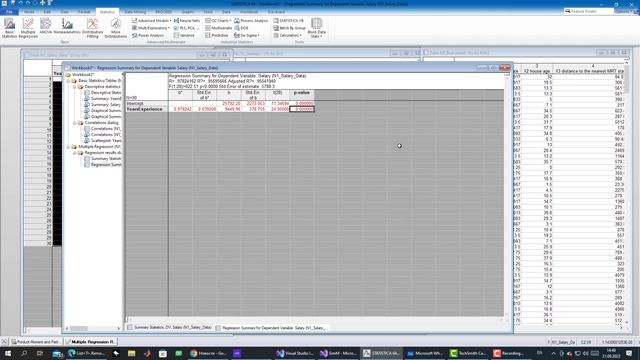Viewport: 640px width, 360px height.
Task: Open the ANOVA analysis icon
Action: 46,27
